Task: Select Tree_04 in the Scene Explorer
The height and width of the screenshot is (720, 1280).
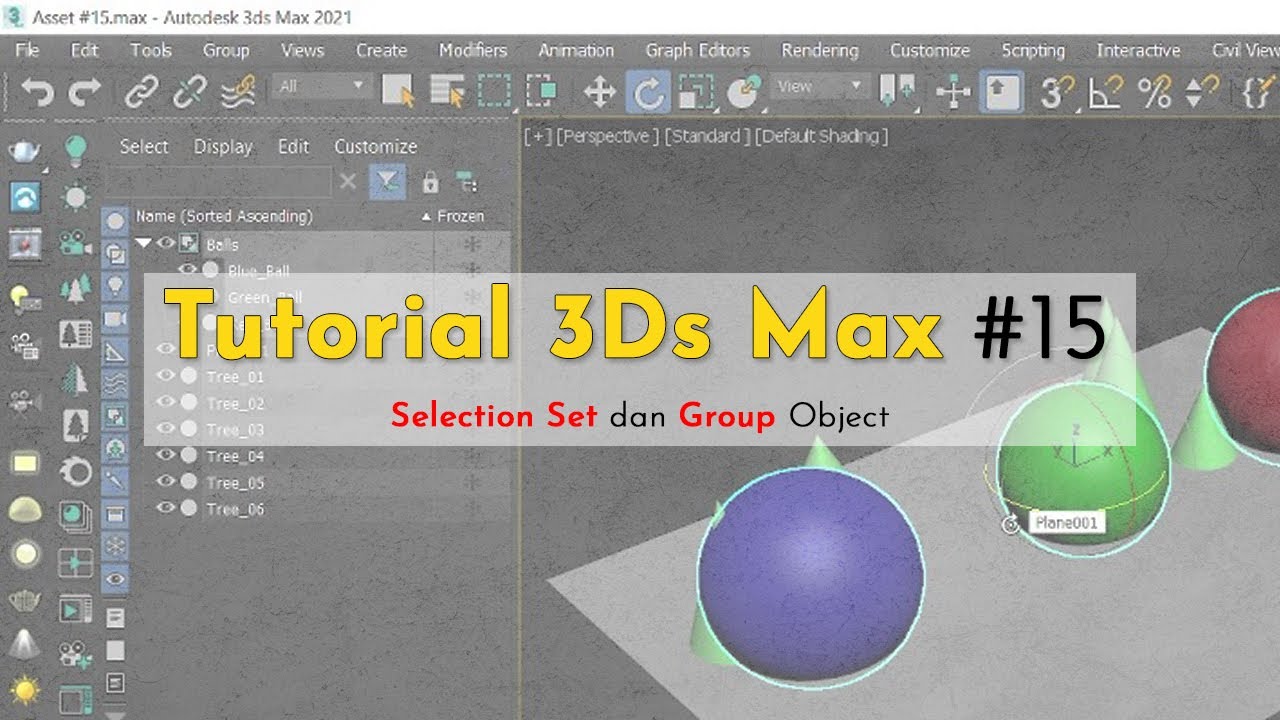Action: (235, 456)
